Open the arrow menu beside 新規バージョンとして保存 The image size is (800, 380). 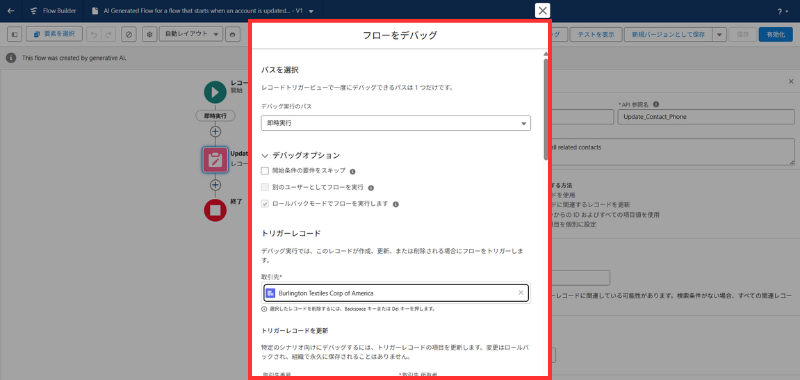point(719,34)
